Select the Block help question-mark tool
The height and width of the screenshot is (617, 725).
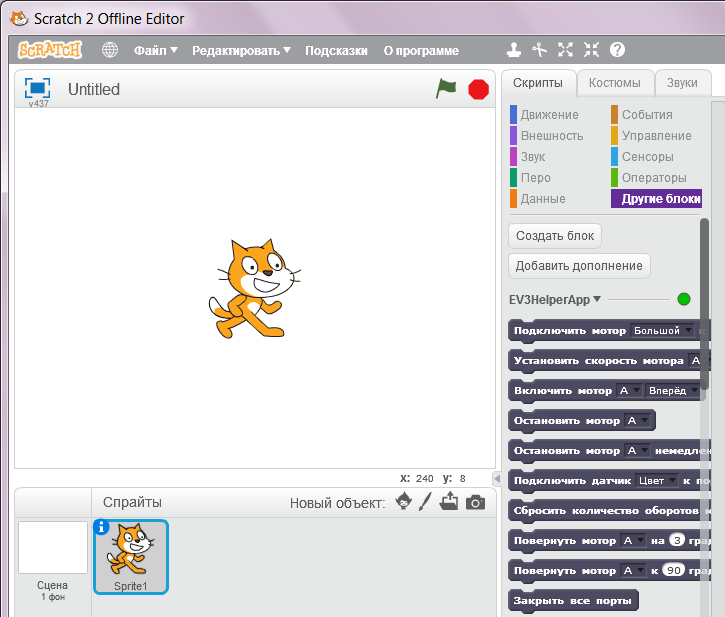coord(617,49)
